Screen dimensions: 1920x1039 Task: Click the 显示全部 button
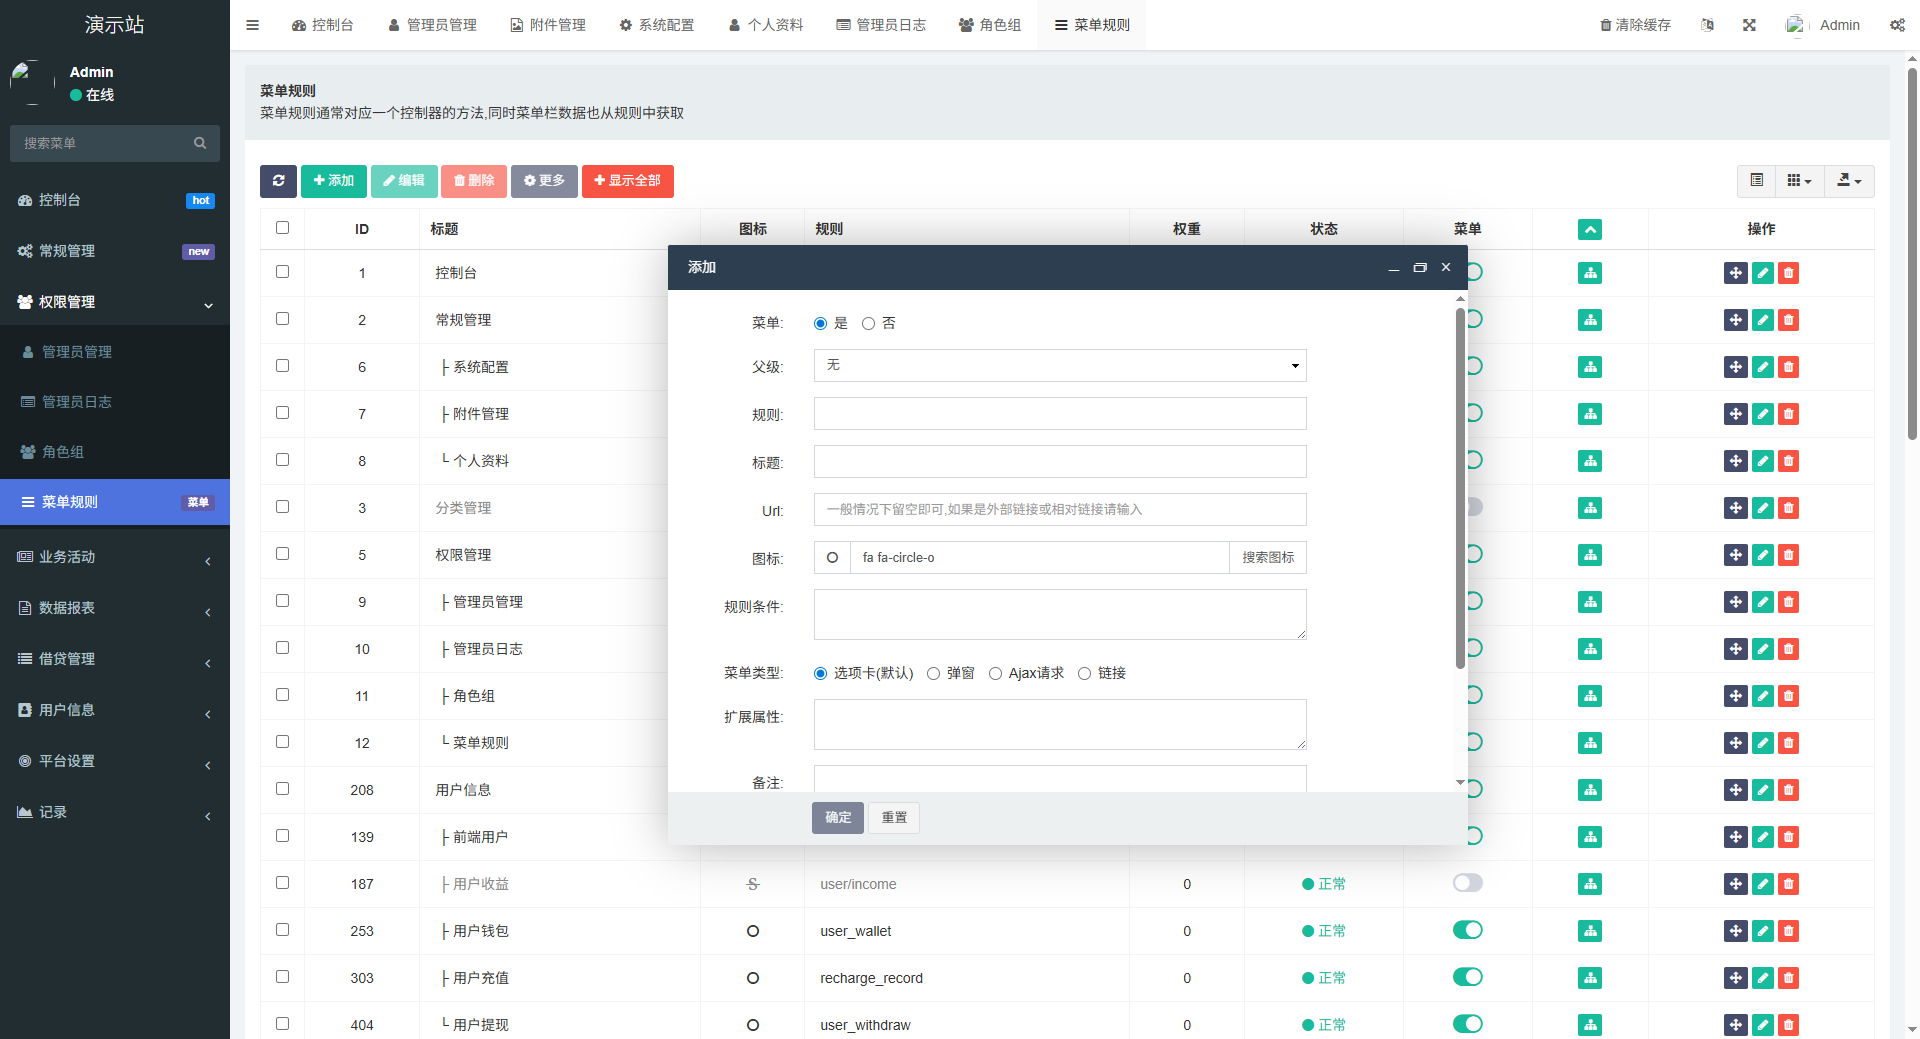(627, 181)
